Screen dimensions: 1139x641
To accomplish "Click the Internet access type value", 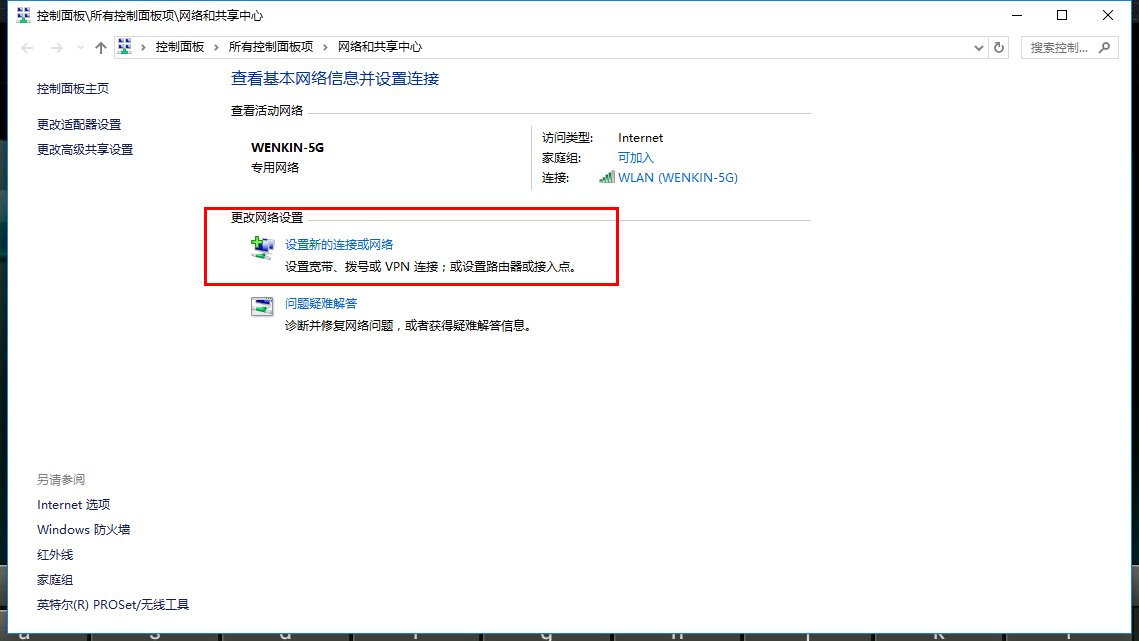I will coord(640,137).
